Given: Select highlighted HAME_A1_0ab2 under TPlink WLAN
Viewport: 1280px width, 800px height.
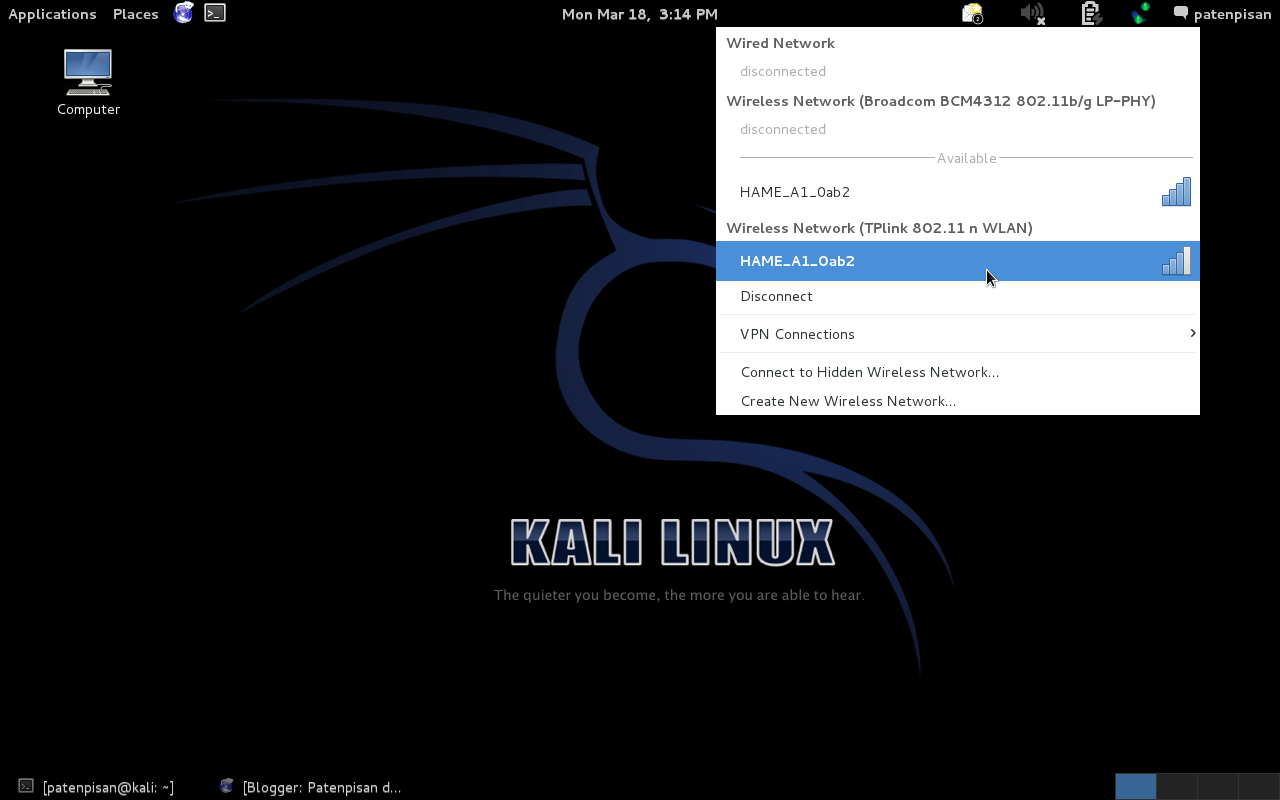Looking at the screenshot, I should pos(958,261).
